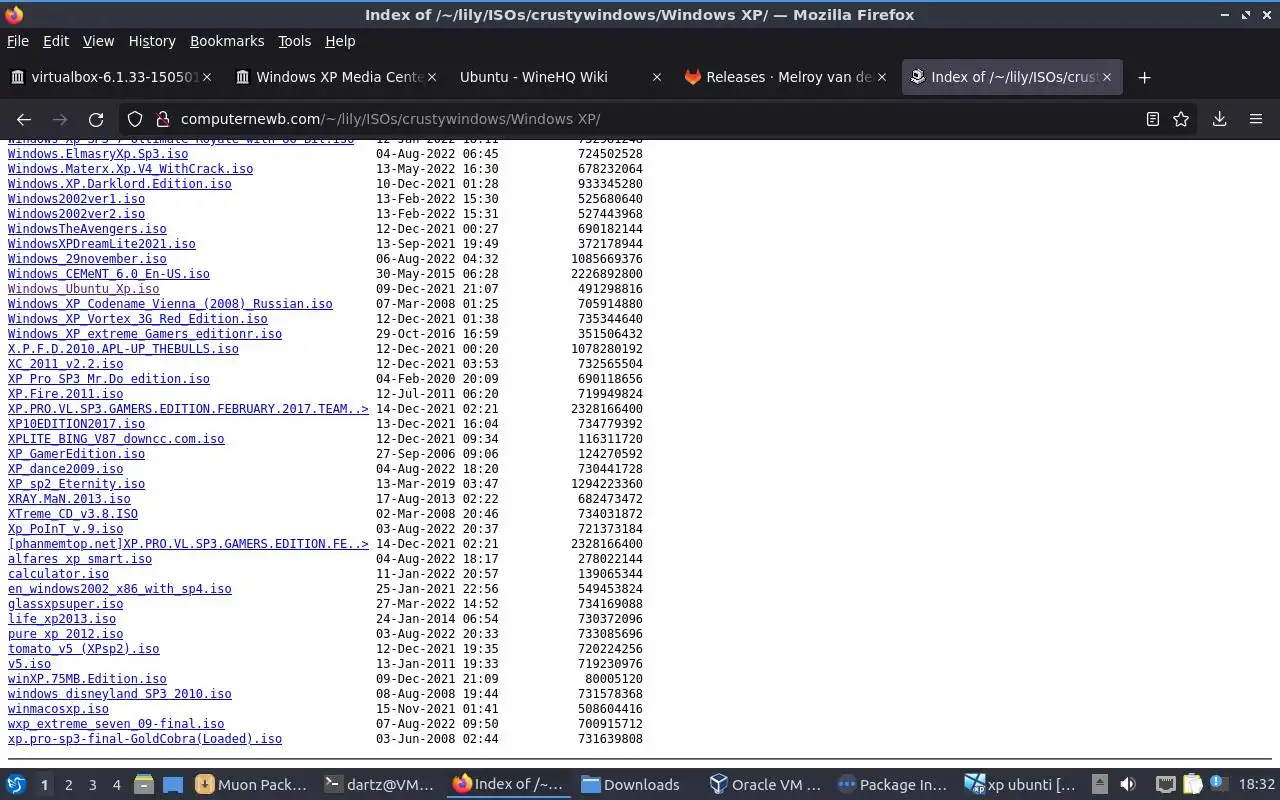Switch to workspace 2
1280x800 pixels.
point(68,785)
